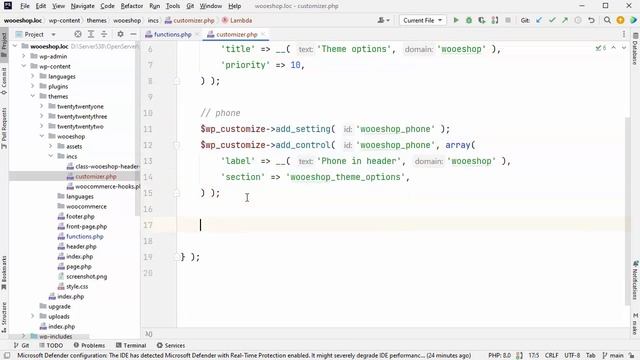Jump to previous highlighted problem arrow
The width and height of the screenshot is (640, 360).
point(613,48)
